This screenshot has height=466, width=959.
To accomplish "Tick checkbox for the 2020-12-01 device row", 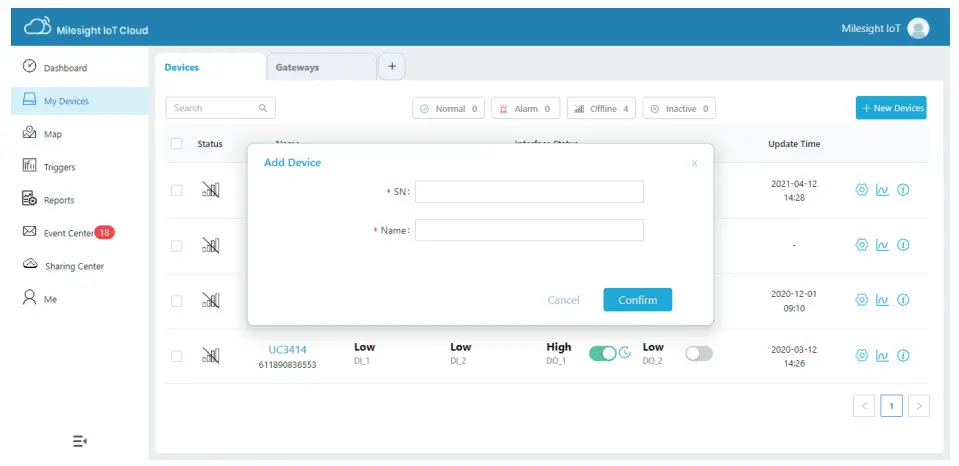I will tap(177, 301).
